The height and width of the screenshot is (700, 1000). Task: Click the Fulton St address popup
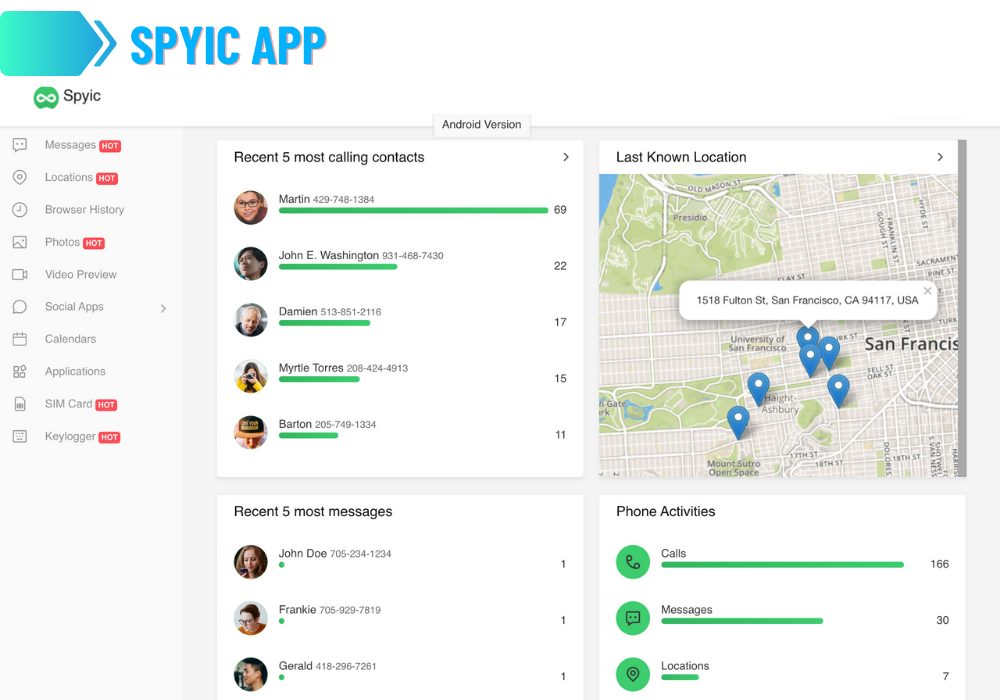tap(808, 299)
